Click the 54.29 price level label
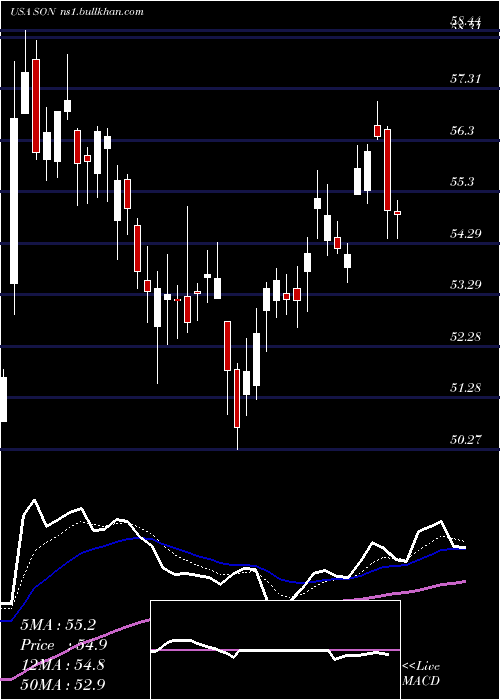 pyautogui.click(x=466, y=233)
